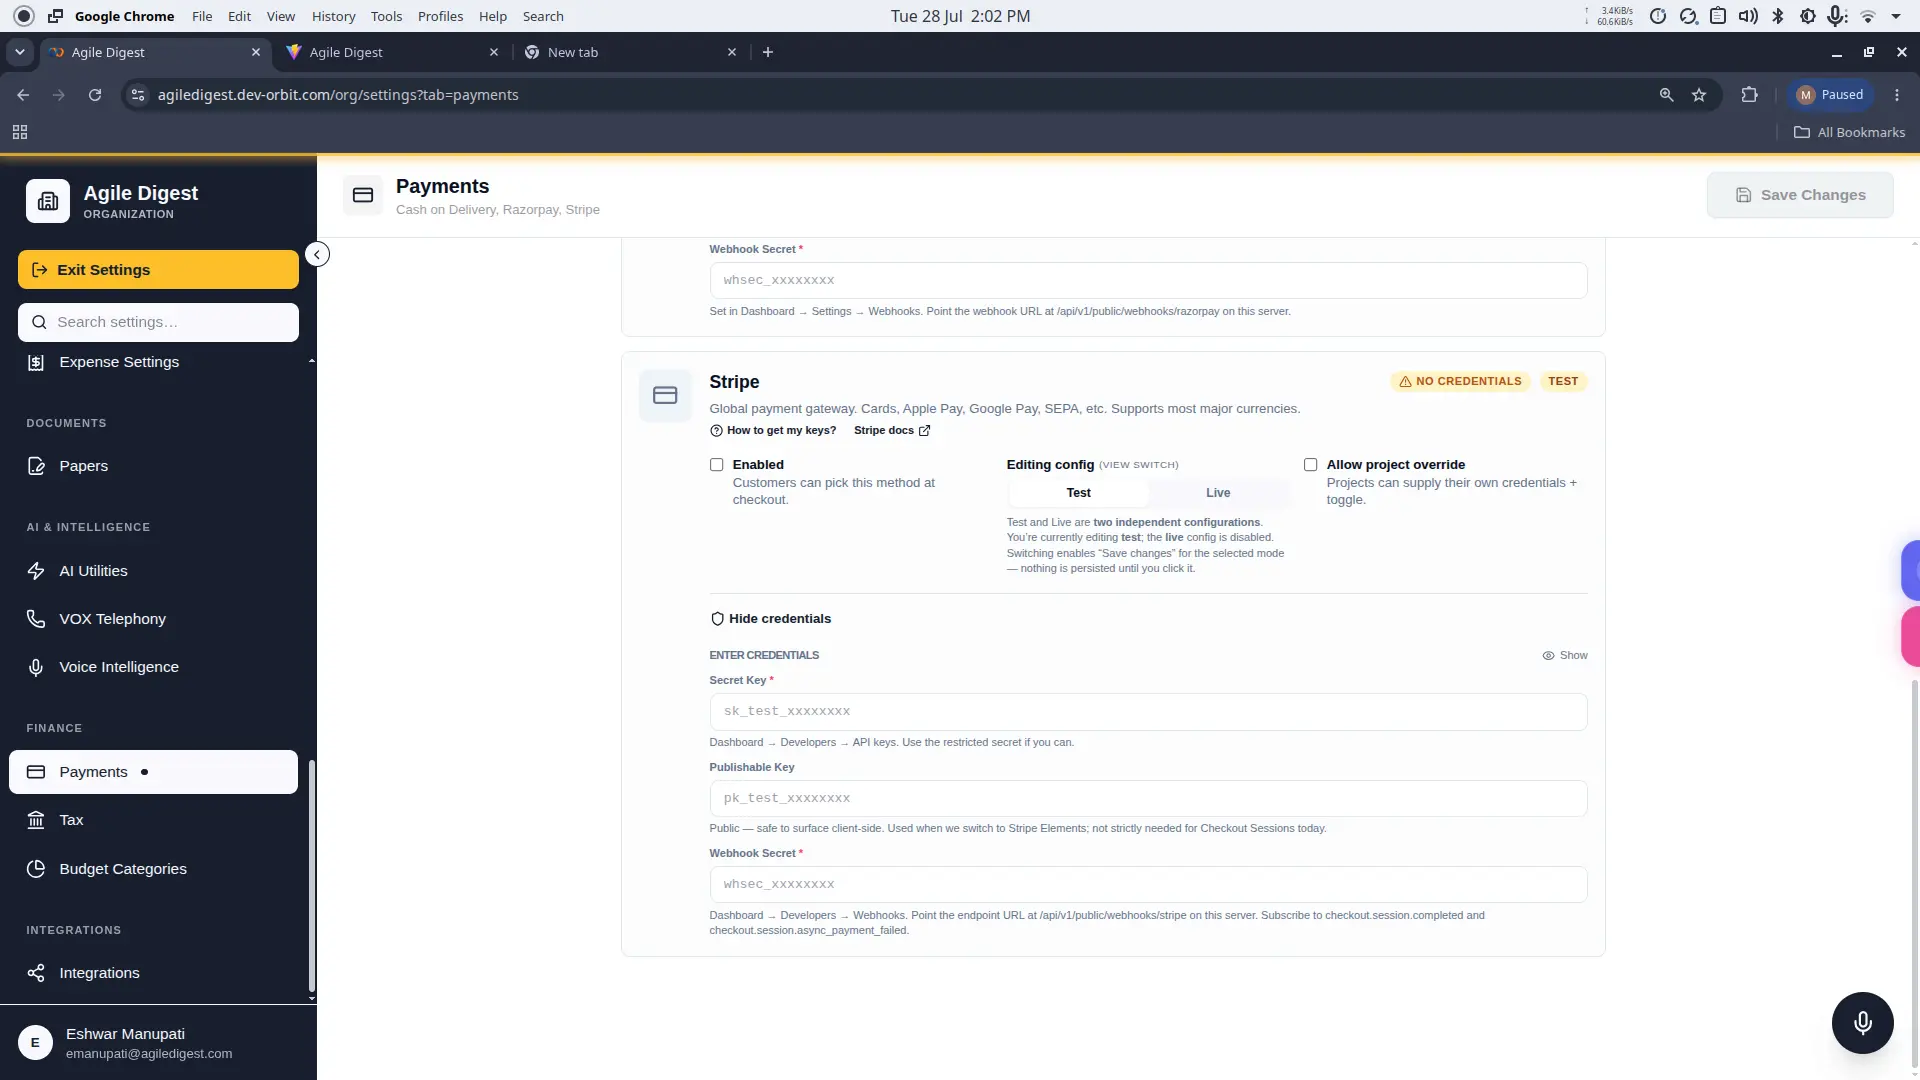Click the VOX Telephony phone icon
Screen dimensions: 1920x1080
point(36,619)
